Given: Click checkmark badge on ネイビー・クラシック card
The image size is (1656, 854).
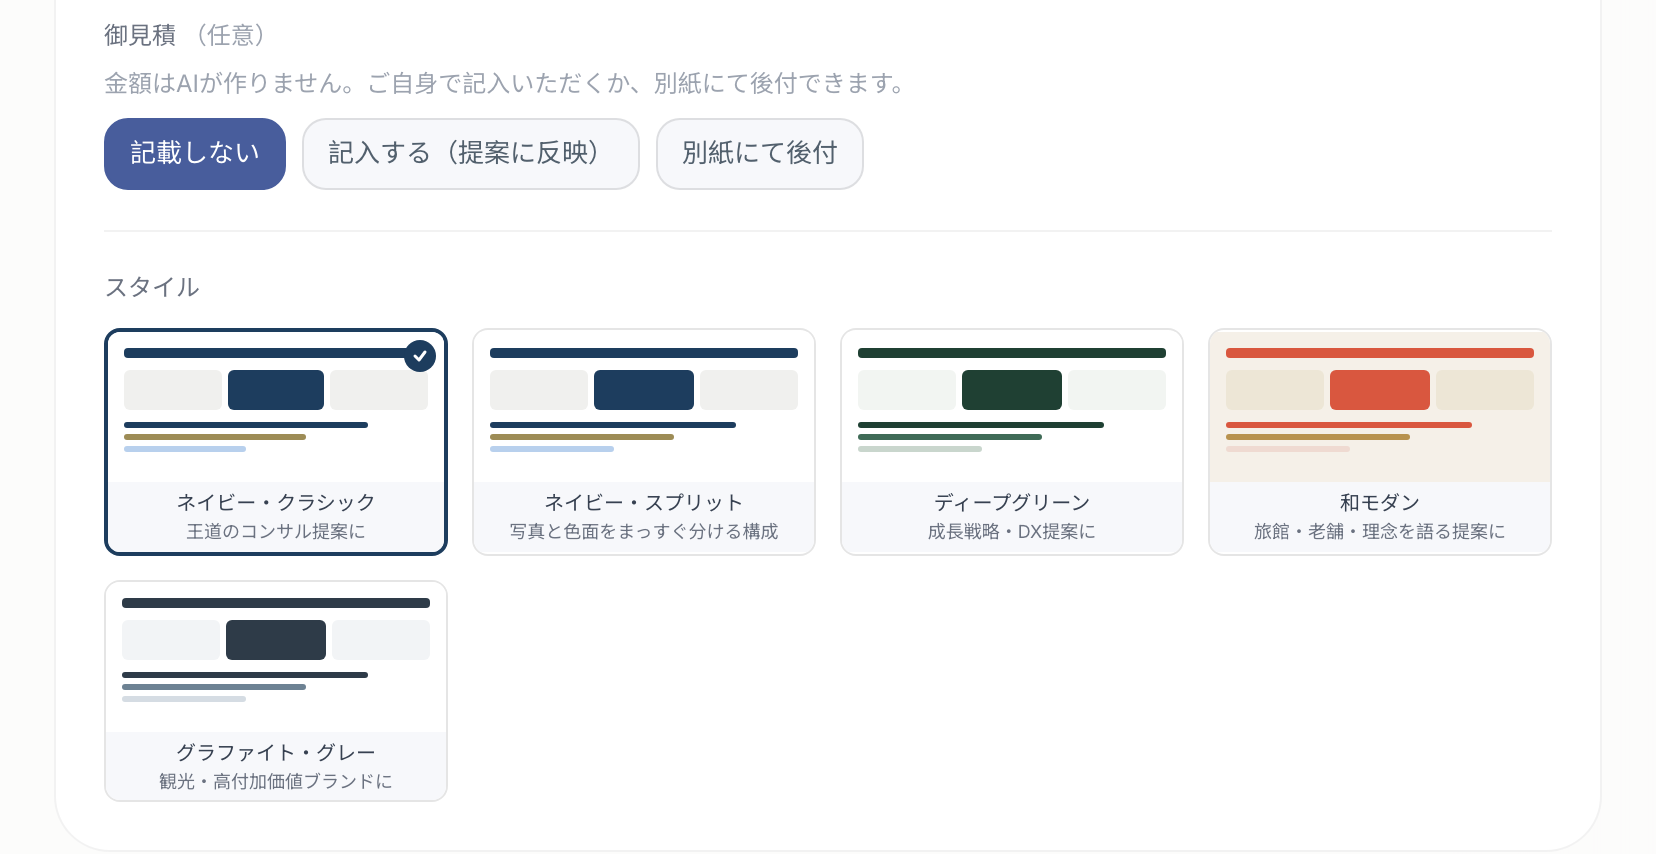Looking at the screenshot, I should (420, 356).
